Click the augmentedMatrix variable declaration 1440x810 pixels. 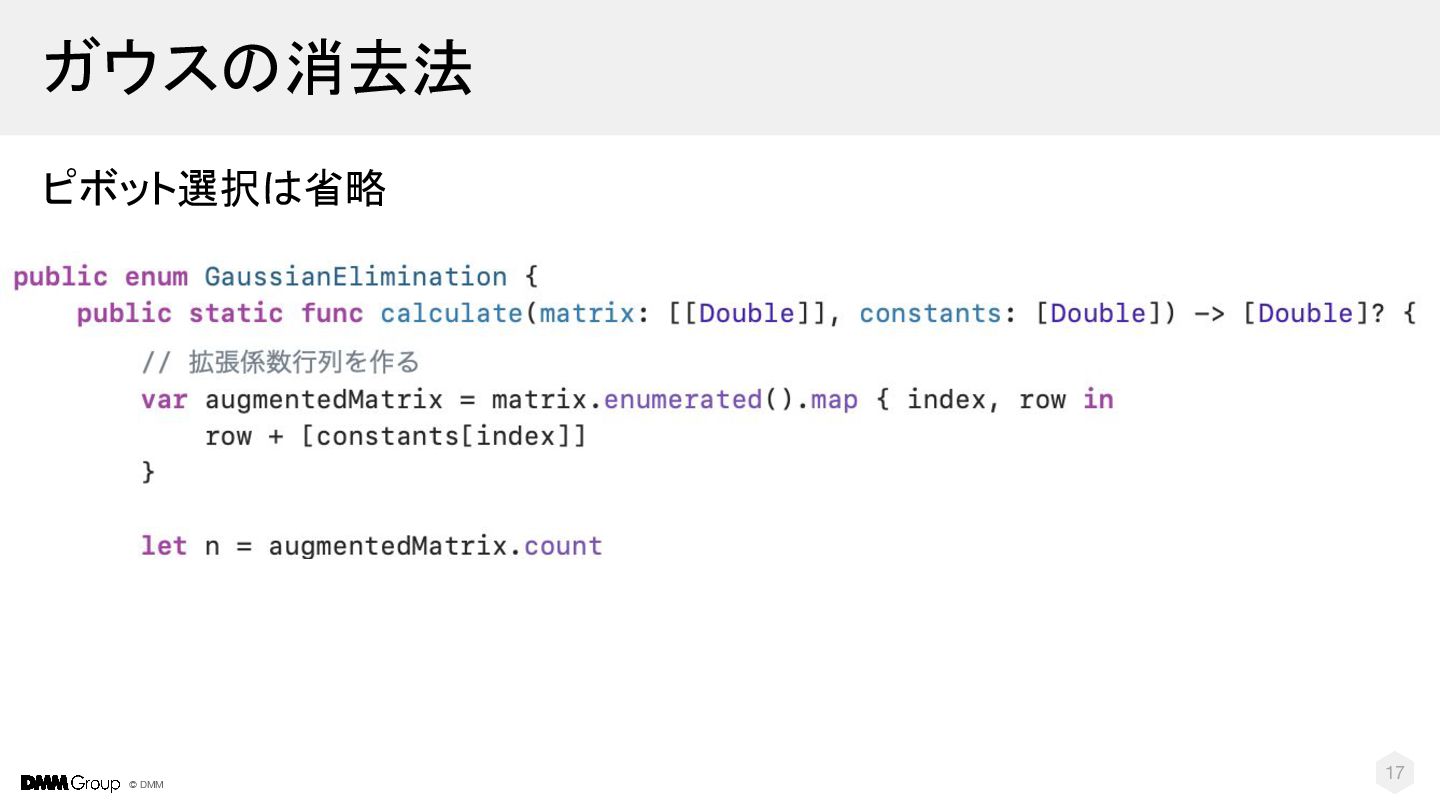pos(323,400)
